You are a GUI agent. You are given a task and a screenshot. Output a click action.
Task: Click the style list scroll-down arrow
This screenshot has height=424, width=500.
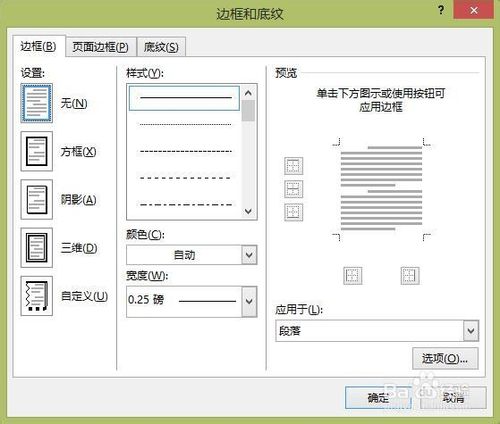(248, 211)
